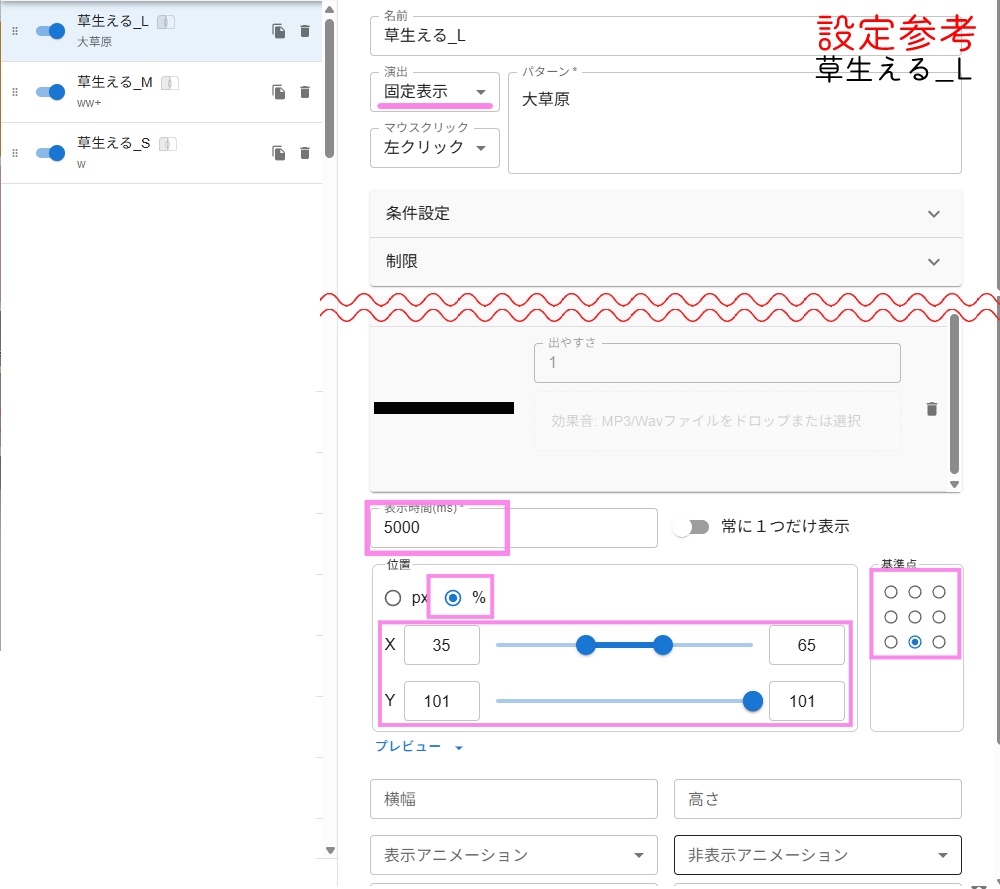The height and width of the screenshot is (889, 1000).
Task: Open the 表示アニメーション dropdown
Action: pyautogui.click(x=513, y=855)
